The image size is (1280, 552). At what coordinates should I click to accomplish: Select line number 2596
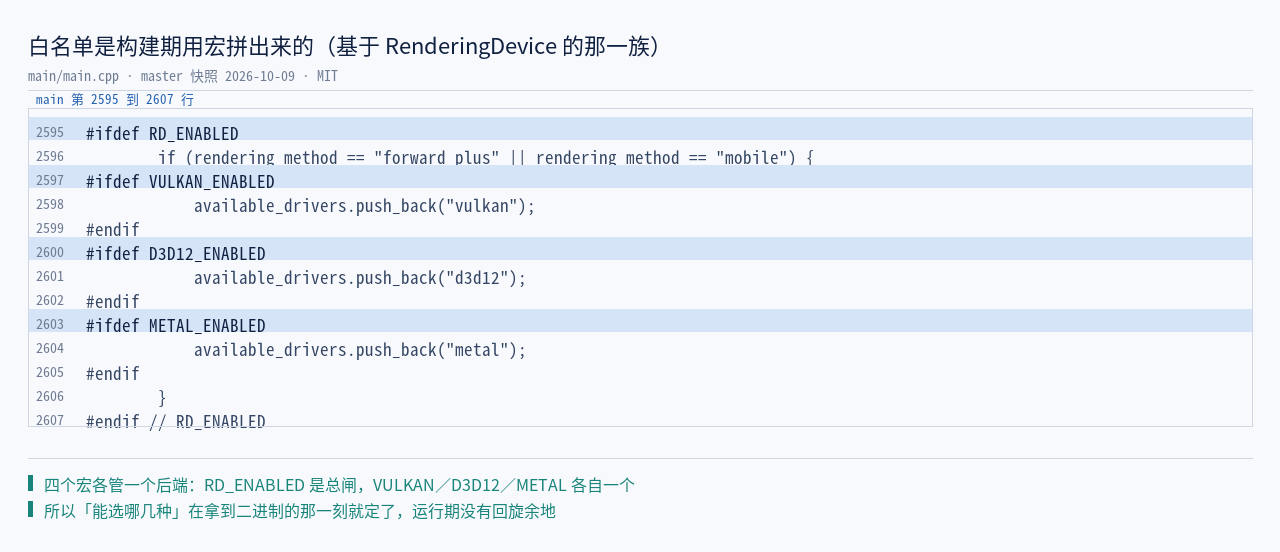[x=50, y=157]
